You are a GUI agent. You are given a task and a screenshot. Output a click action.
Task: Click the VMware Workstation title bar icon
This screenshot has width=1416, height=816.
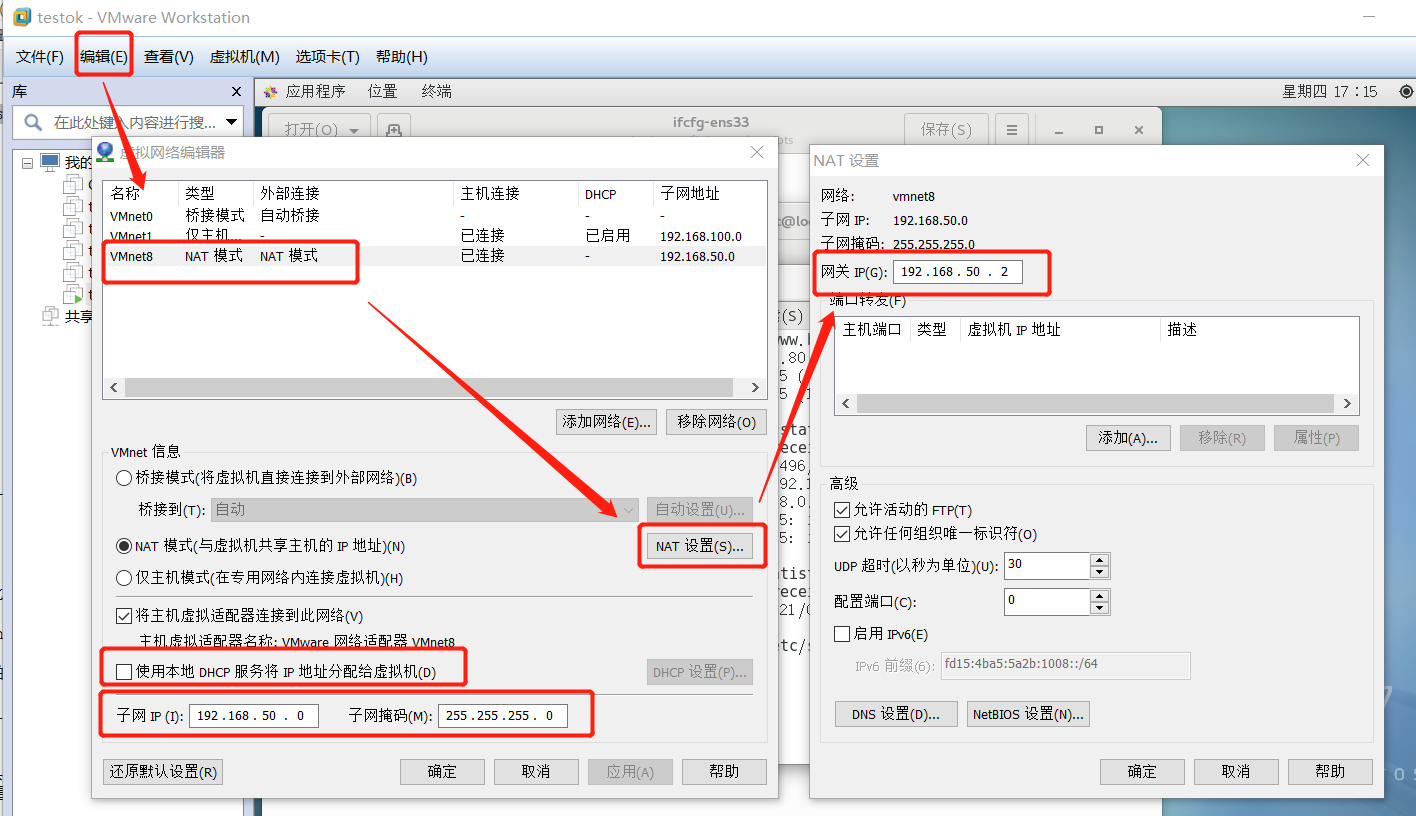click(21, 17)
